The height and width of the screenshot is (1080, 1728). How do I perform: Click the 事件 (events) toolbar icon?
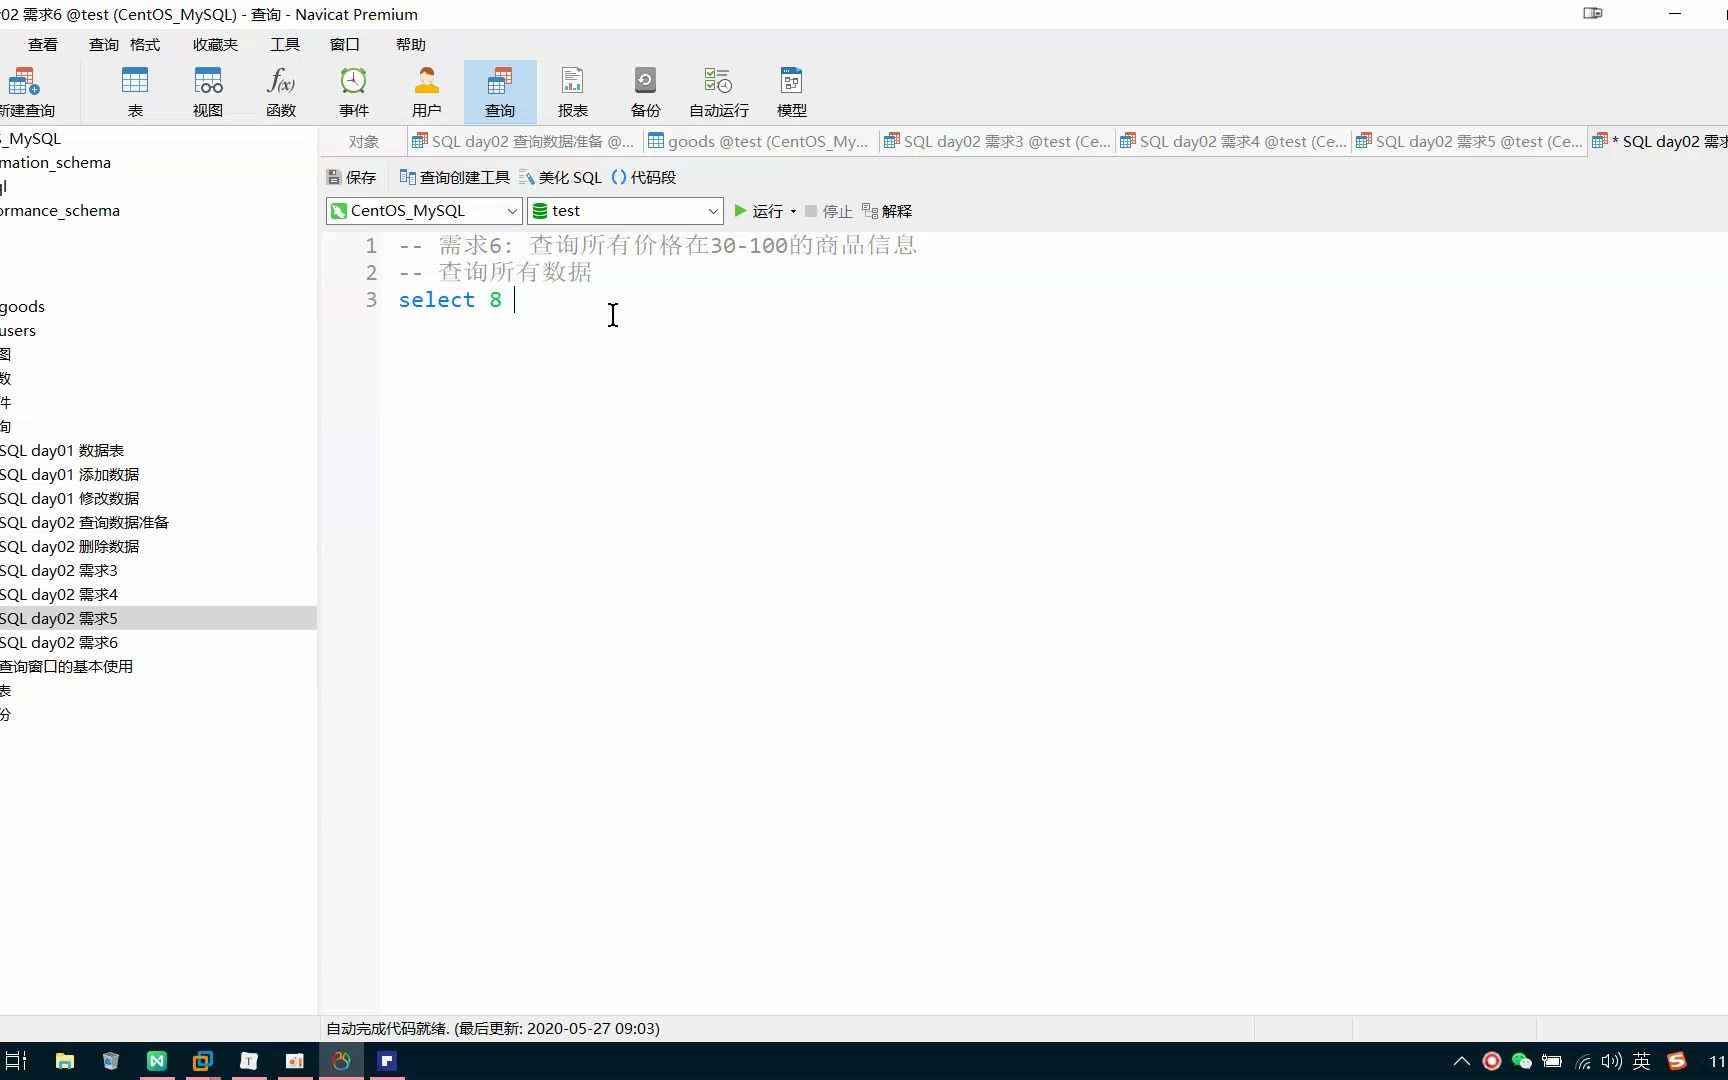click(x=354, y=92)
